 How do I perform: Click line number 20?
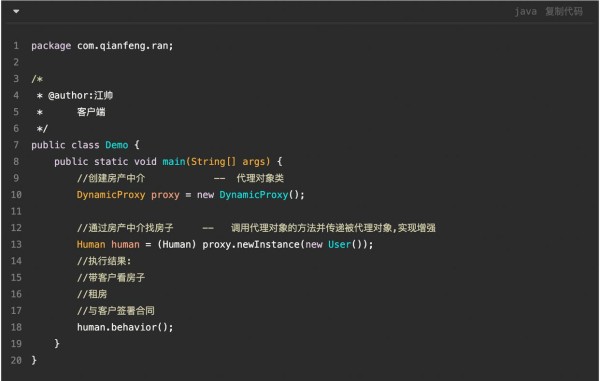pyautogui.click(x=16, y=360)
